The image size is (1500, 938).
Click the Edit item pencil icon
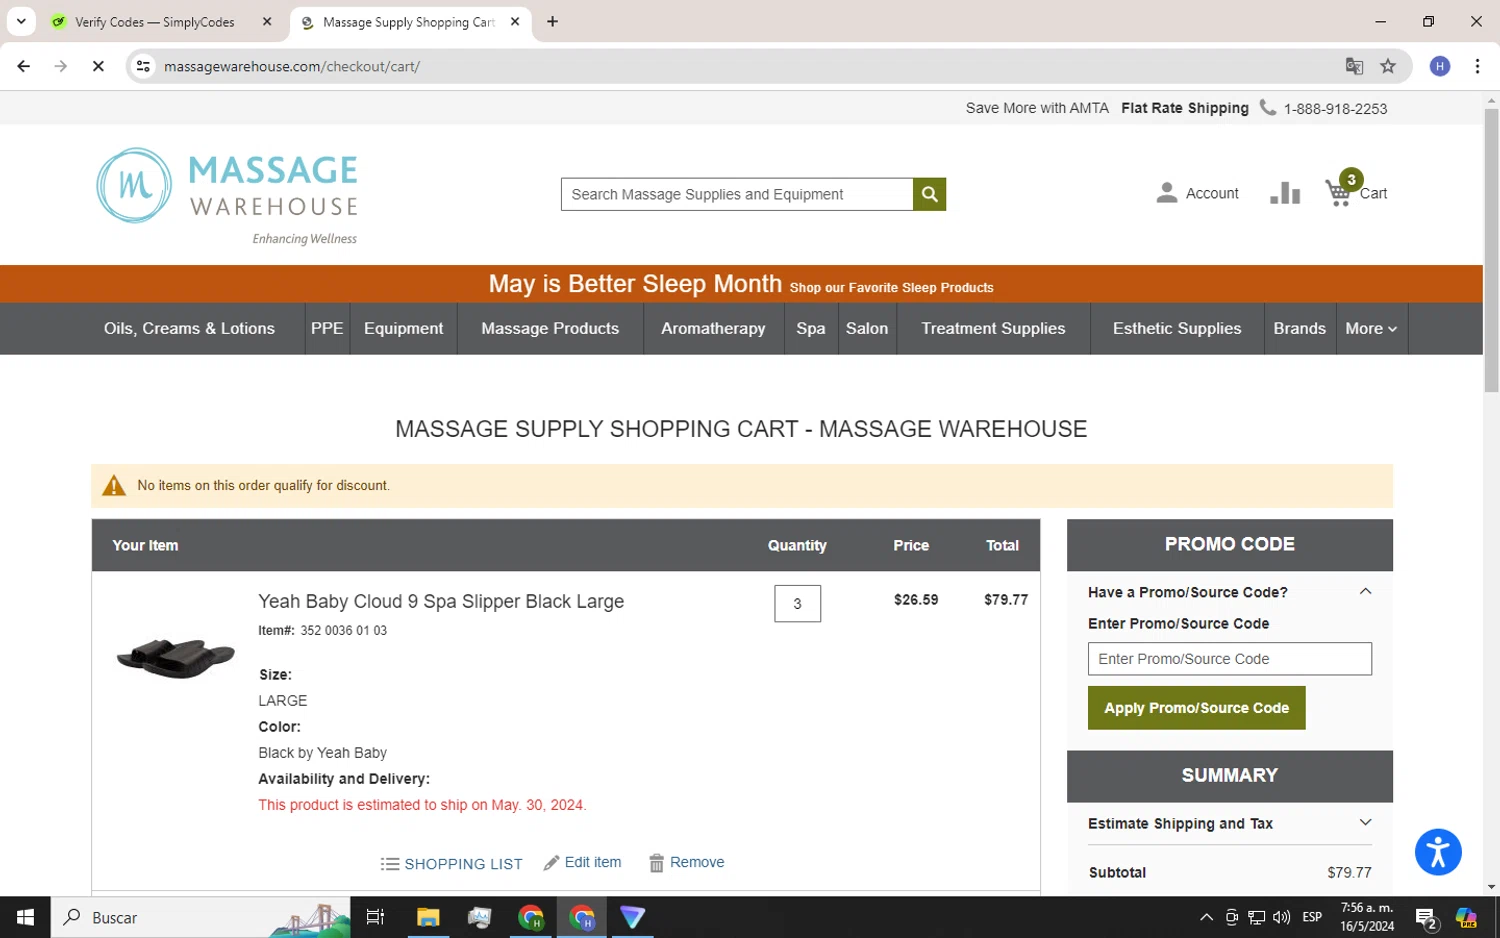(551, 863)
